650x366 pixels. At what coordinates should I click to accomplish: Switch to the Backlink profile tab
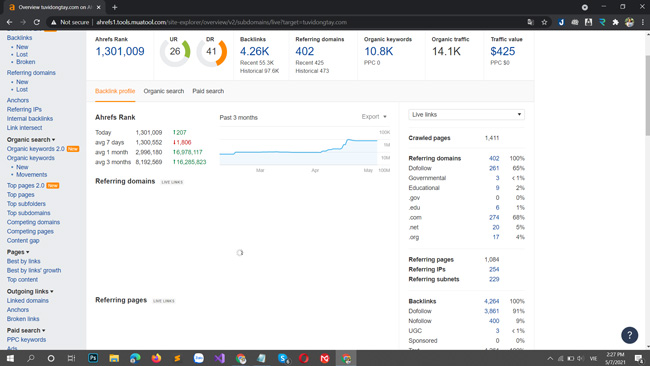click(115, 91)
